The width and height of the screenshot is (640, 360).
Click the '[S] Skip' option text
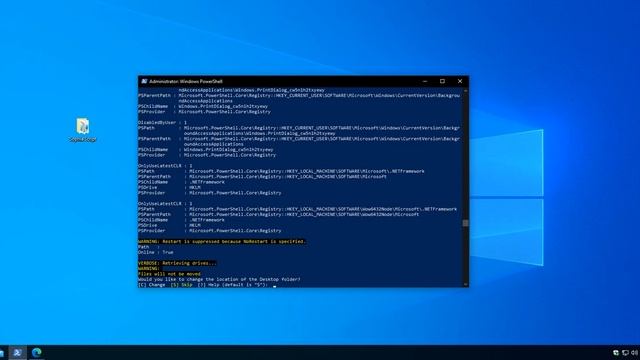tap(181, 284)
